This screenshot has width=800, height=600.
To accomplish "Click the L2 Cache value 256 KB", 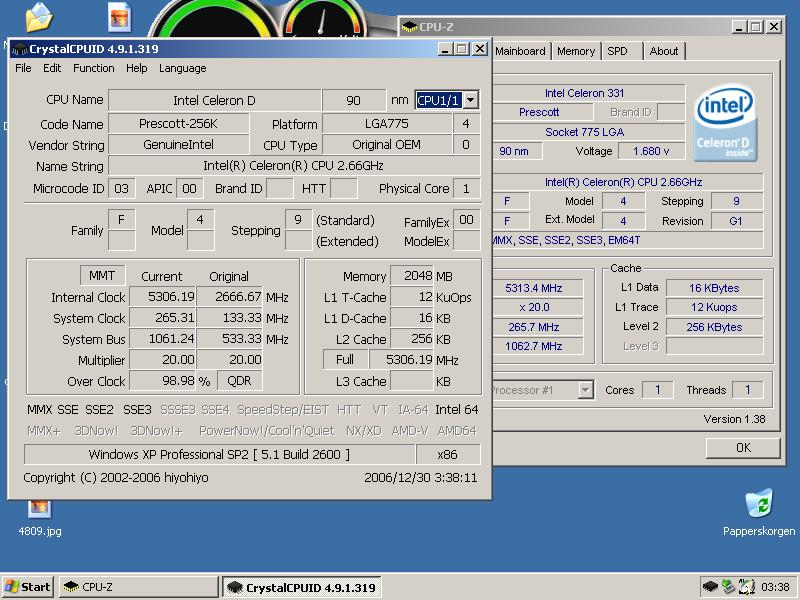I will pos(412,339).
